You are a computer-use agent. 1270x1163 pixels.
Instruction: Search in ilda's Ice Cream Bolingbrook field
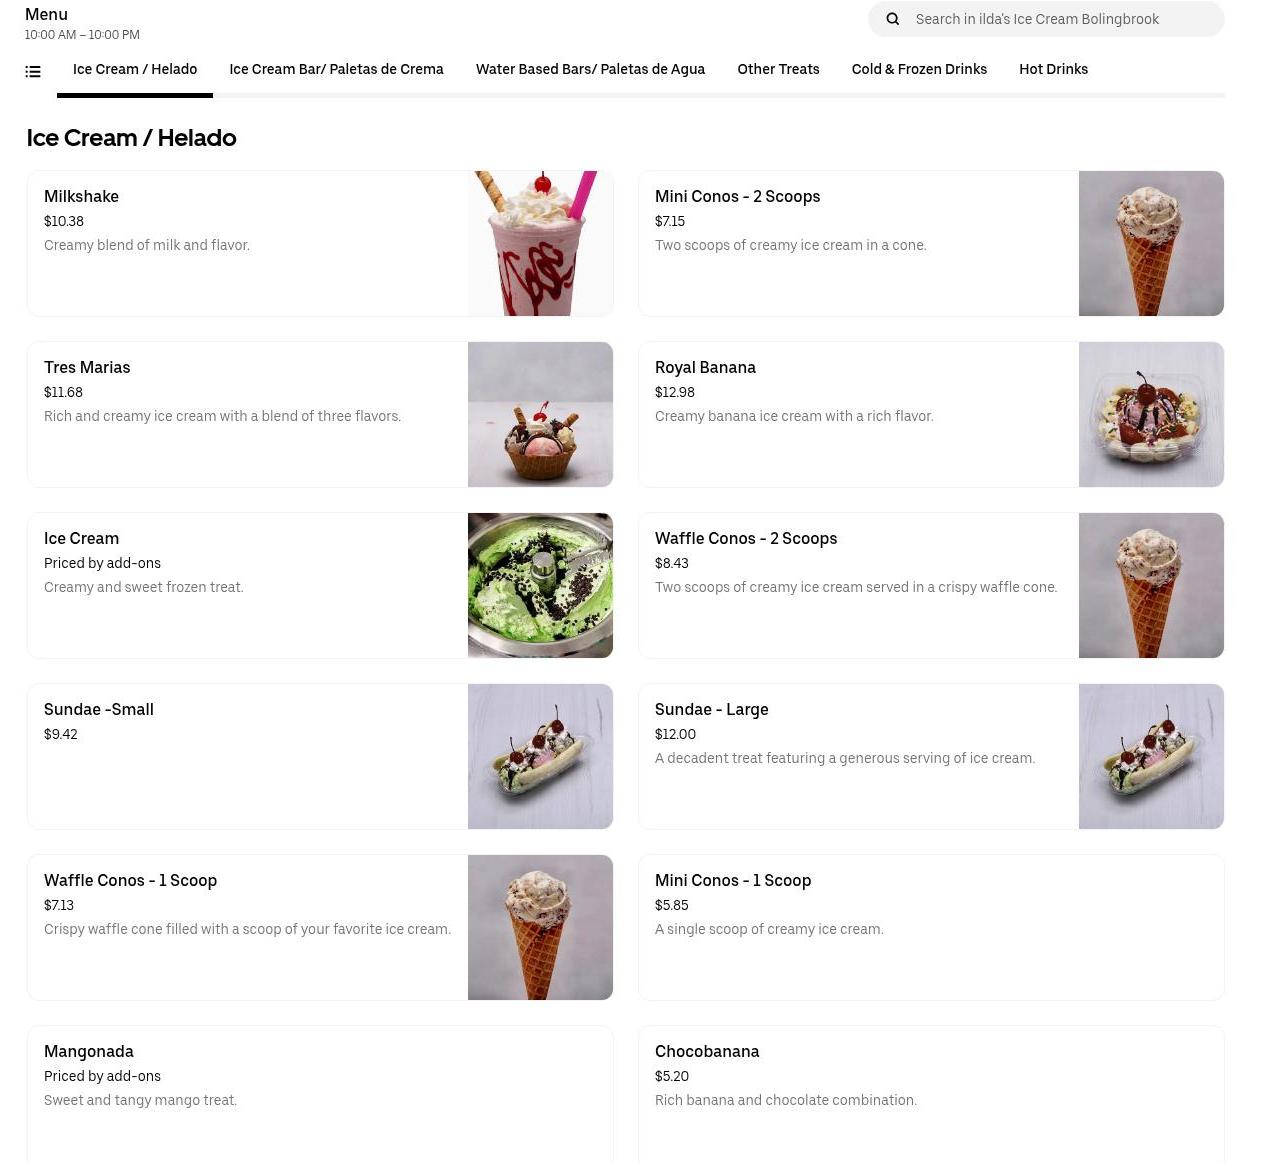click(x=1046, y=19)
